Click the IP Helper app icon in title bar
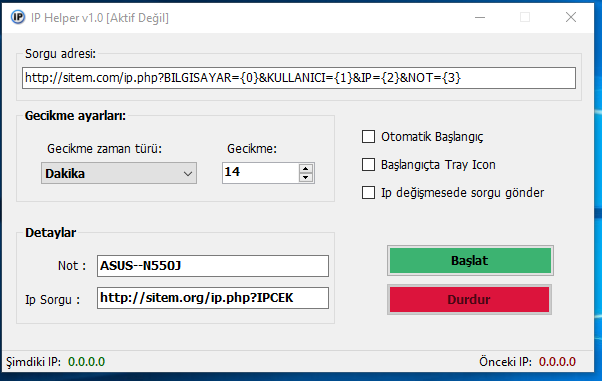Screen dimensions: 602x381 click(x=18, y=17)
